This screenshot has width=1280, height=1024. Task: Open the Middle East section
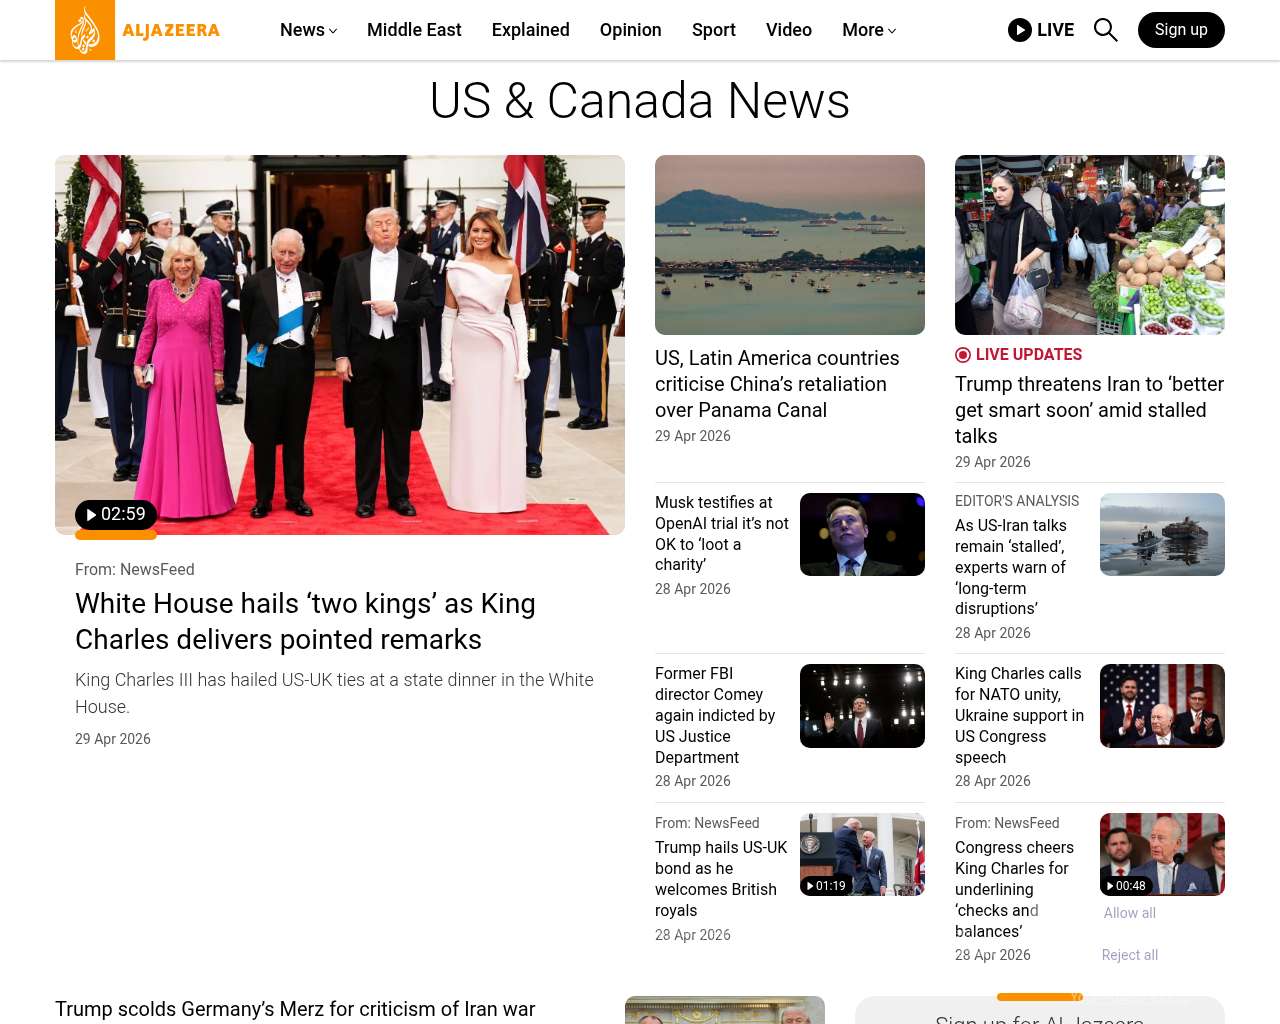(414, 30)
